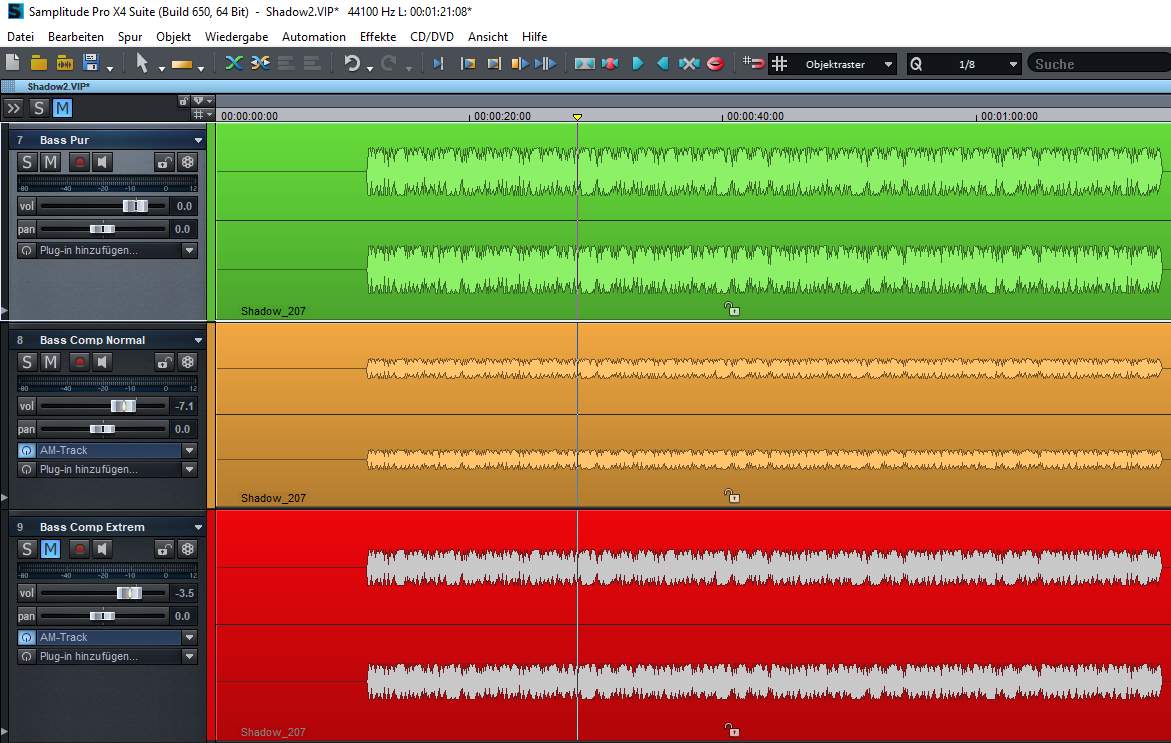This screenshot has width=1171, height=743.
Task: Open the Effekte menu
Action: 378,36
